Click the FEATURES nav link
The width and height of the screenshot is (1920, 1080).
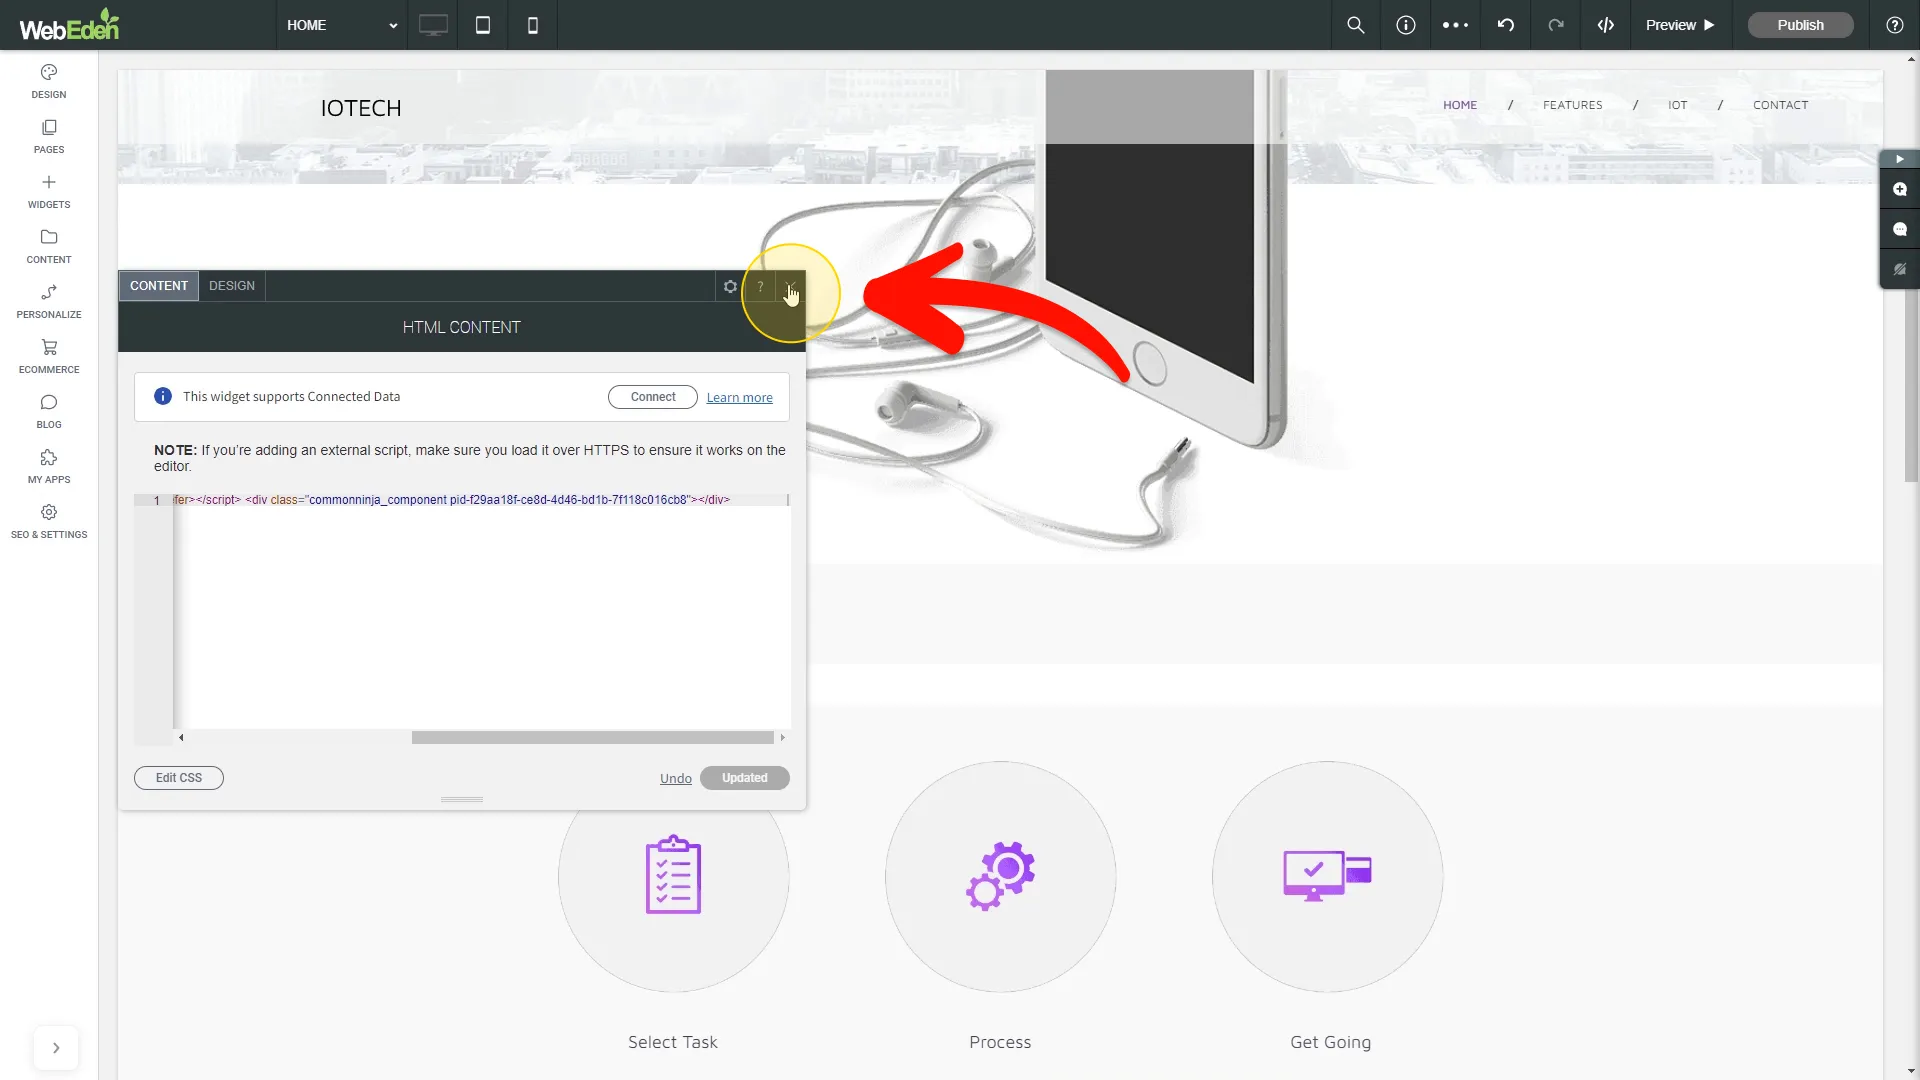click(x=1572, y=105)
